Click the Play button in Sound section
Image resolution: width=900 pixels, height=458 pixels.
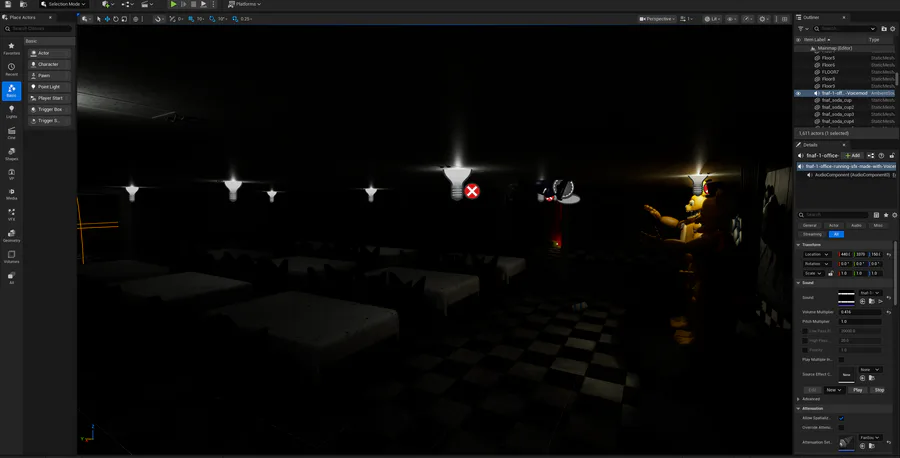pos(858,390)
